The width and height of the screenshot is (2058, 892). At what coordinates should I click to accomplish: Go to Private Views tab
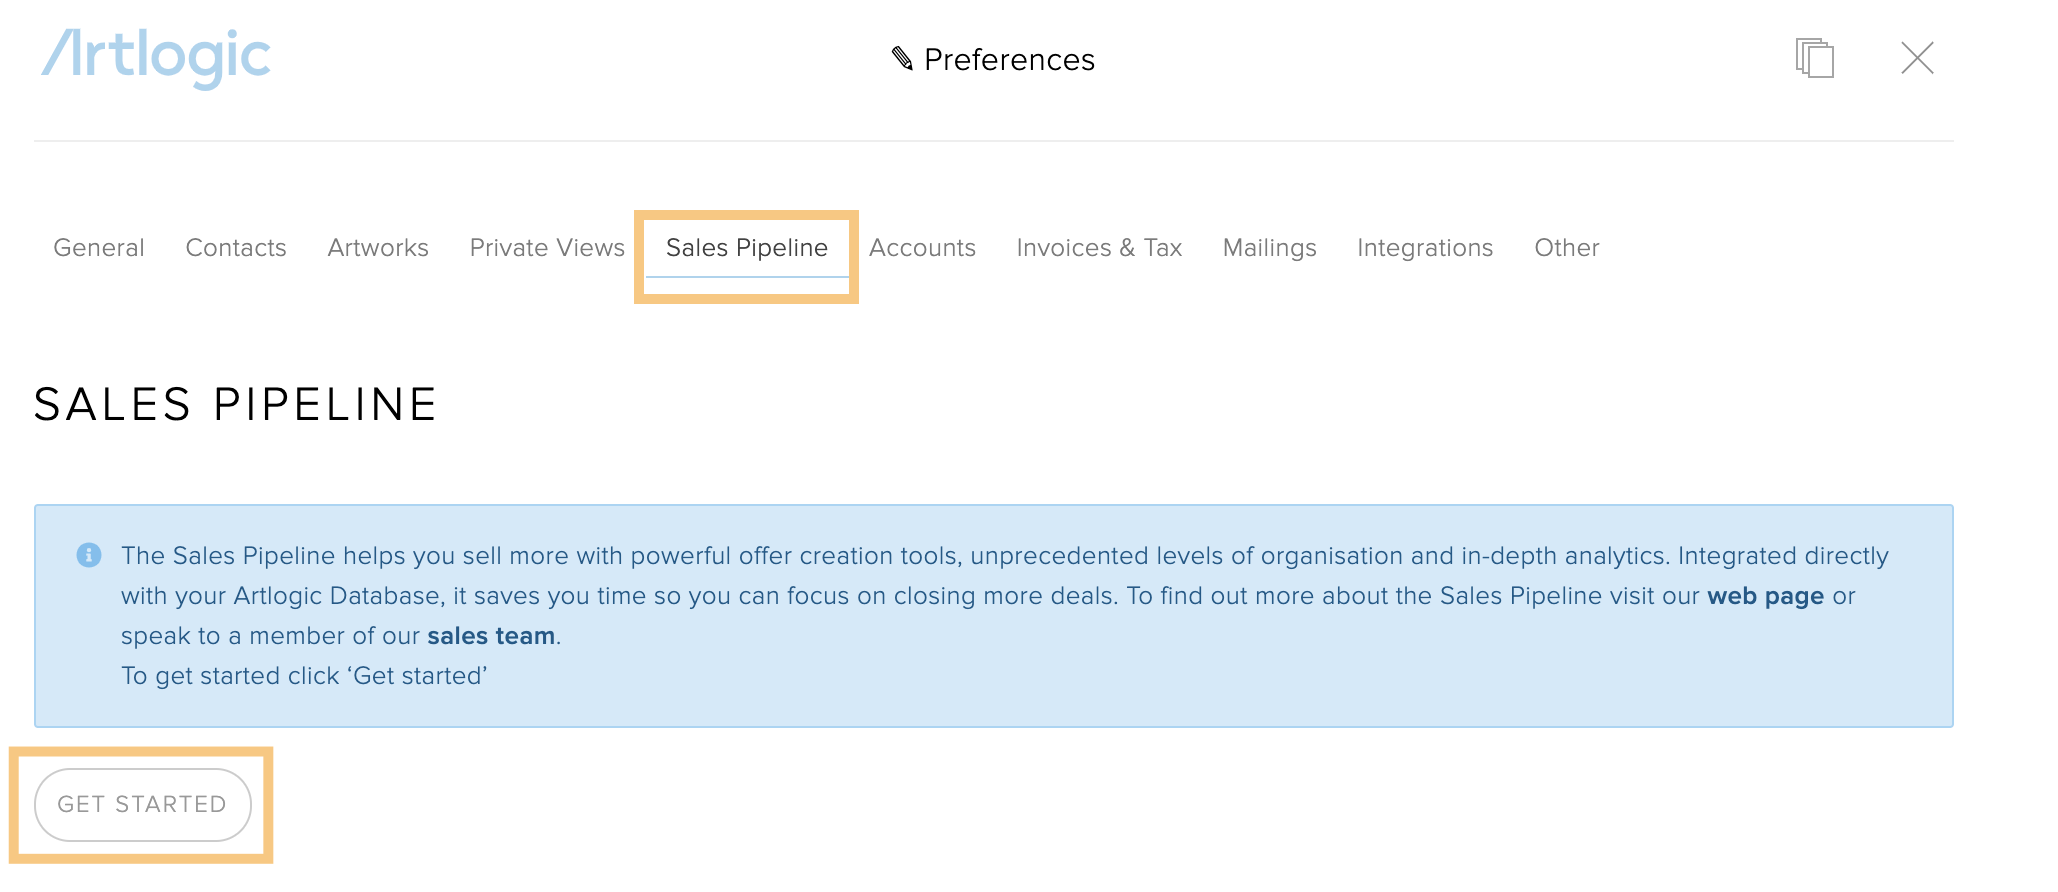[x=547, y=248]
